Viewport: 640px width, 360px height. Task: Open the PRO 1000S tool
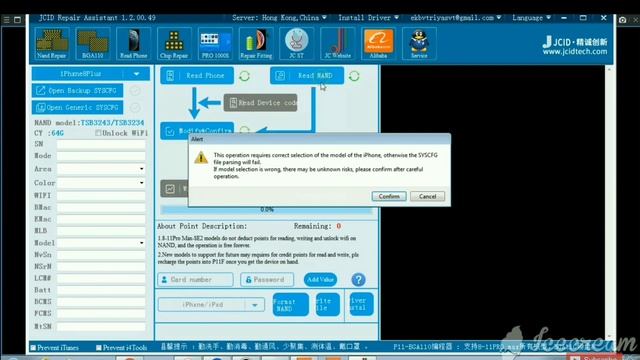tap(215, 44)
